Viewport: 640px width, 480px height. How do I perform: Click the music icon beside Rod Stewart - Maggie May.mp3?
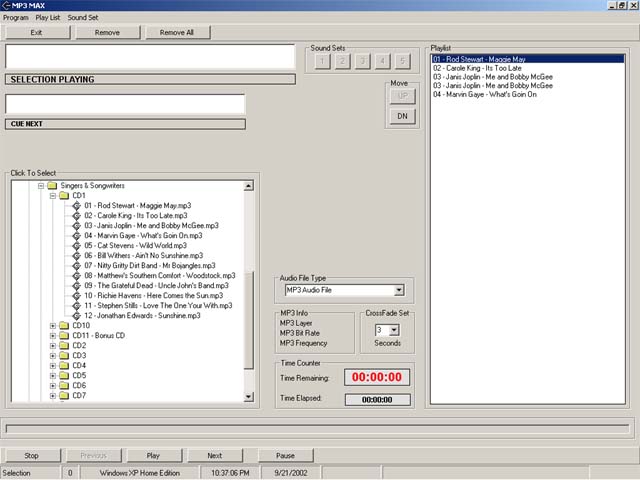click(77, 206)
